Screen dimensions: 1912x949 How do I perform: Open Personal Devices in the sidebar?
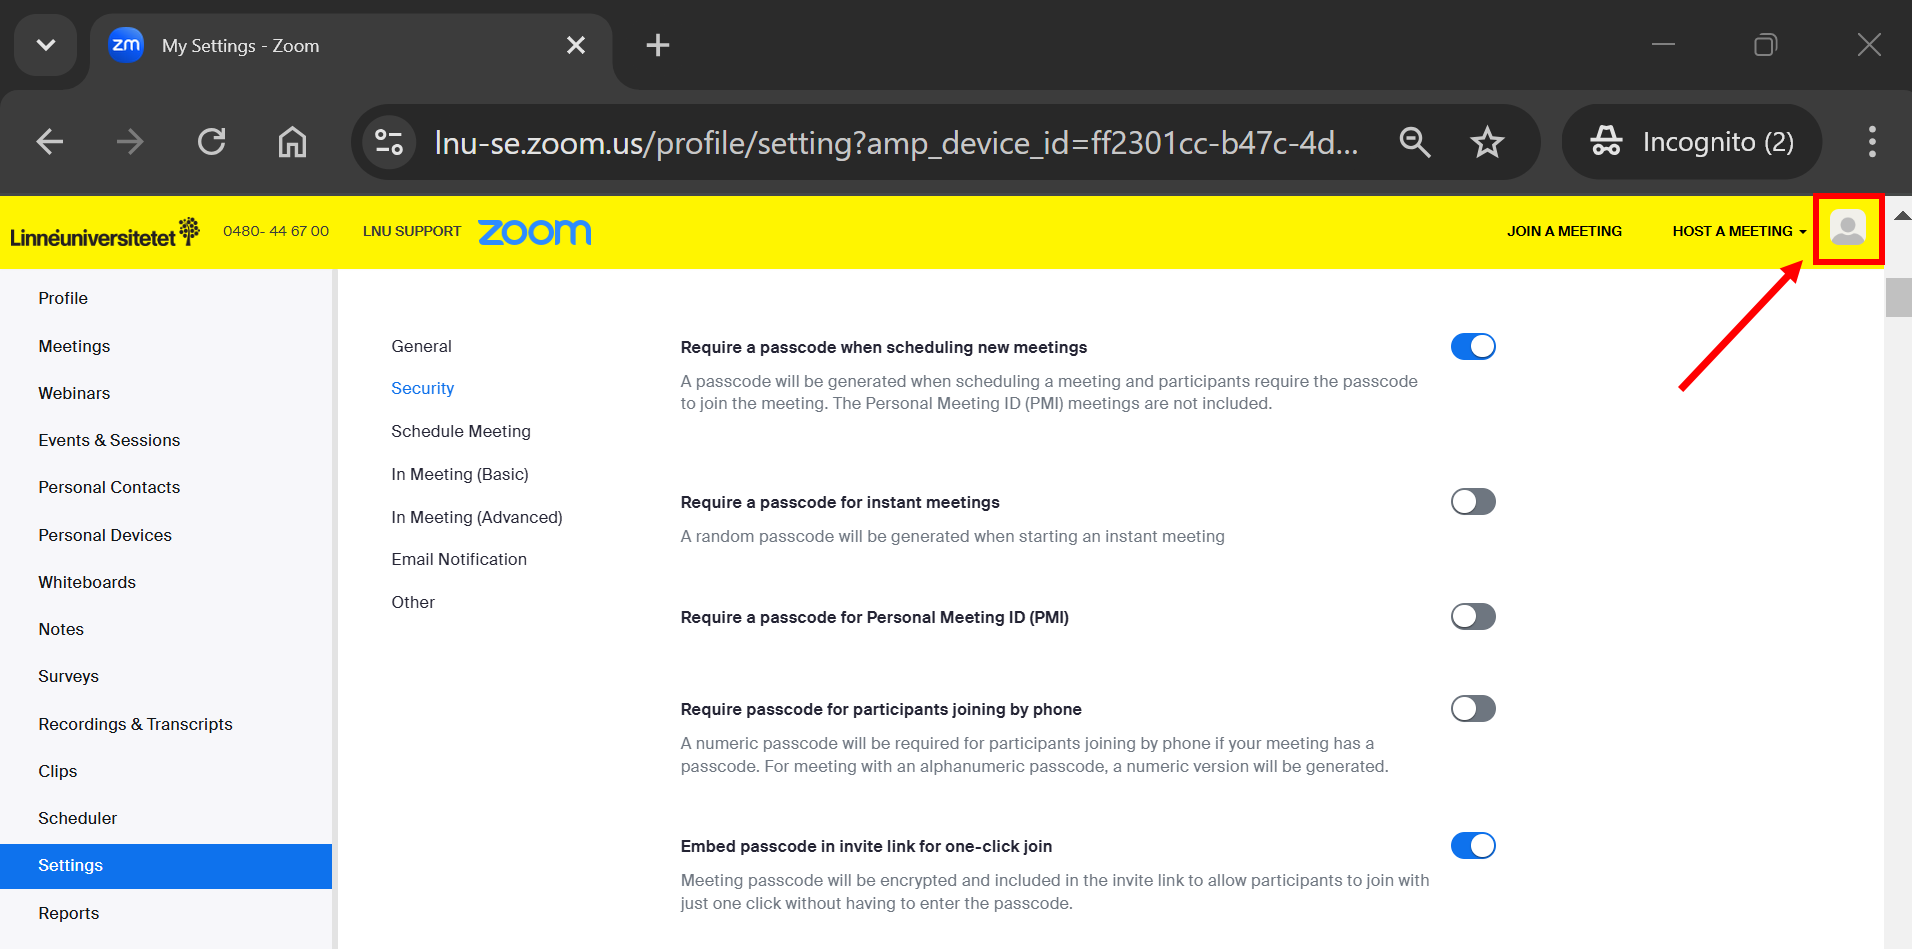(x=105, y=535)
